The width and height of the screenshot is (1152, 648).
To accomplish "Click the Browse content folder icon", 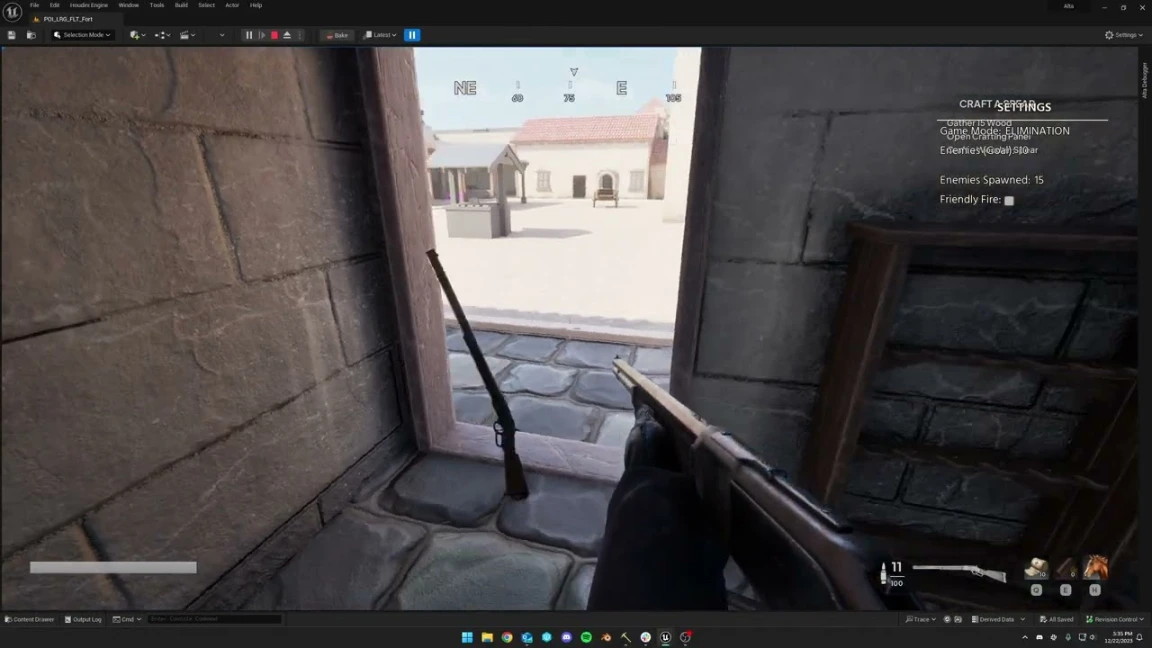I will (x=31, y=35).
